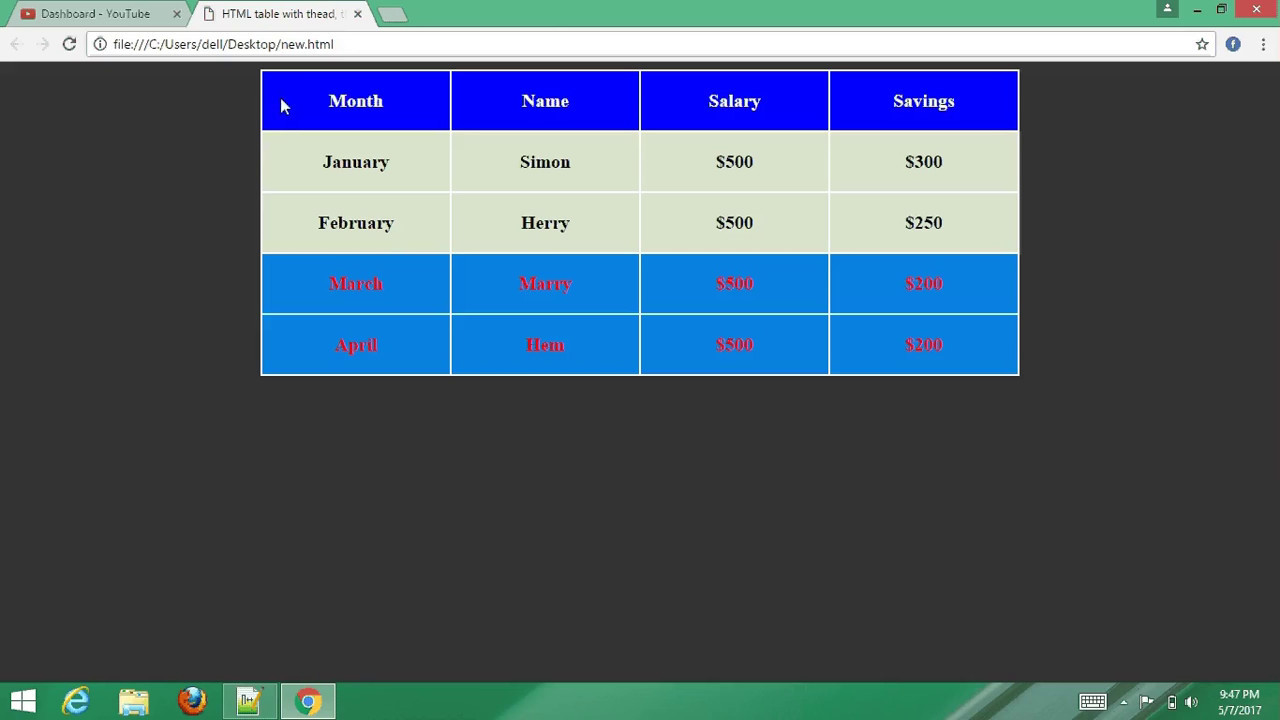This screenshot has height=720, width=1280.
Task: Click the Simon cell
Action: click(x=545, y=162)
